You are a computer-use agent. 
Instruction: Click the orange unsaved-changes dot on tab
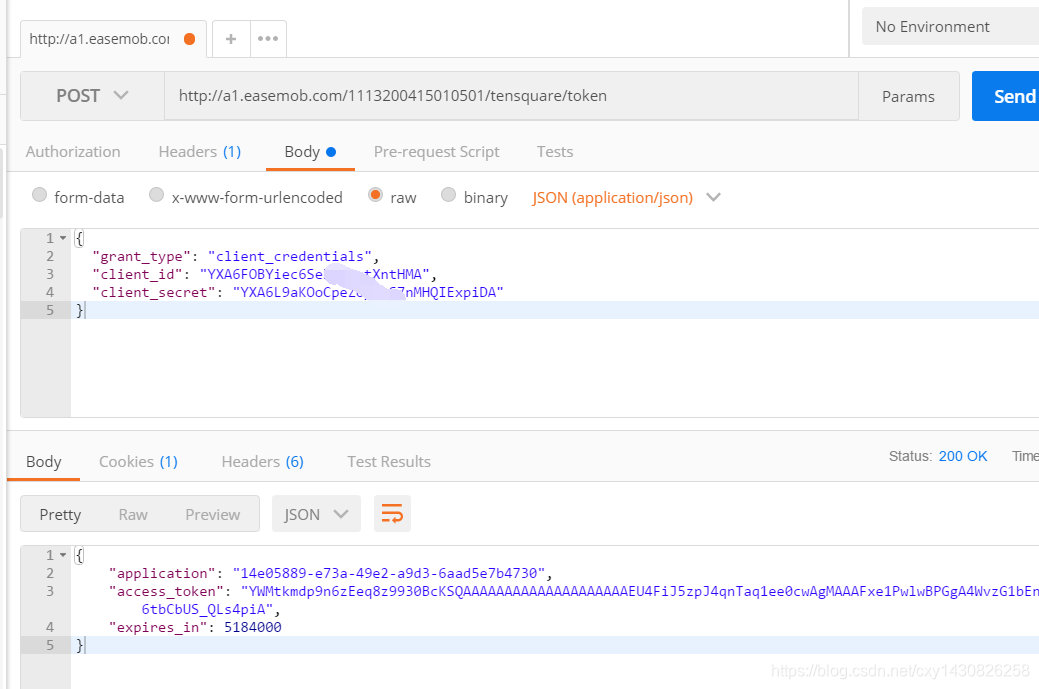click(190, 39)
